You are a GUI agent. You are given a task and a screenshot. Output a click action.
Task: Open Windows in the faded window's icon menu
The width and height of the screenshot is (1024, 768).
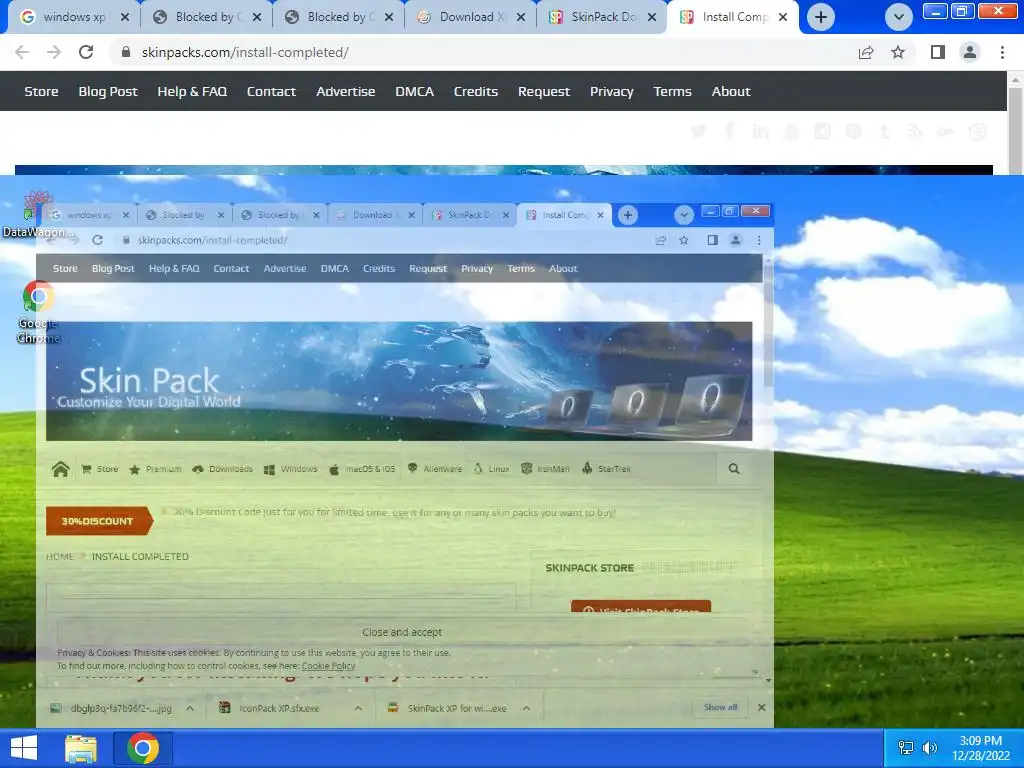click(x=291, y=469)
